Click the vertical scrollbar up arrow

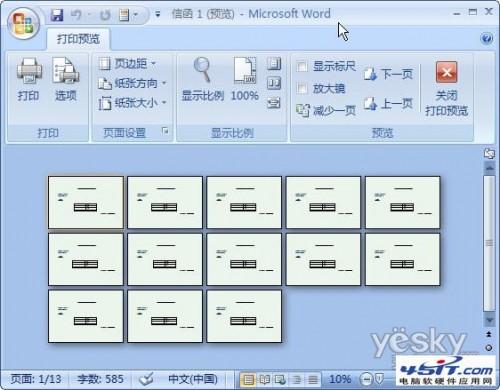tap(489, 168)
